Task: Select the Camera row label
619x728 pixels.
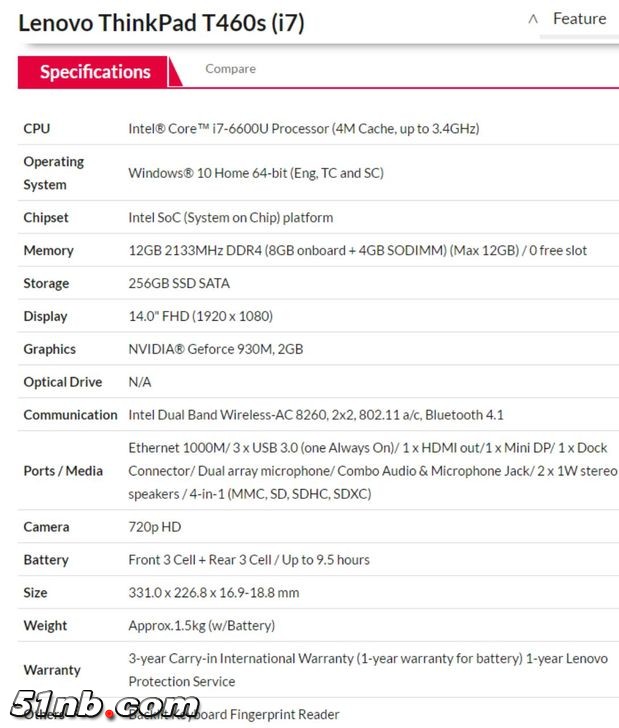Action: tap(46, 527)
